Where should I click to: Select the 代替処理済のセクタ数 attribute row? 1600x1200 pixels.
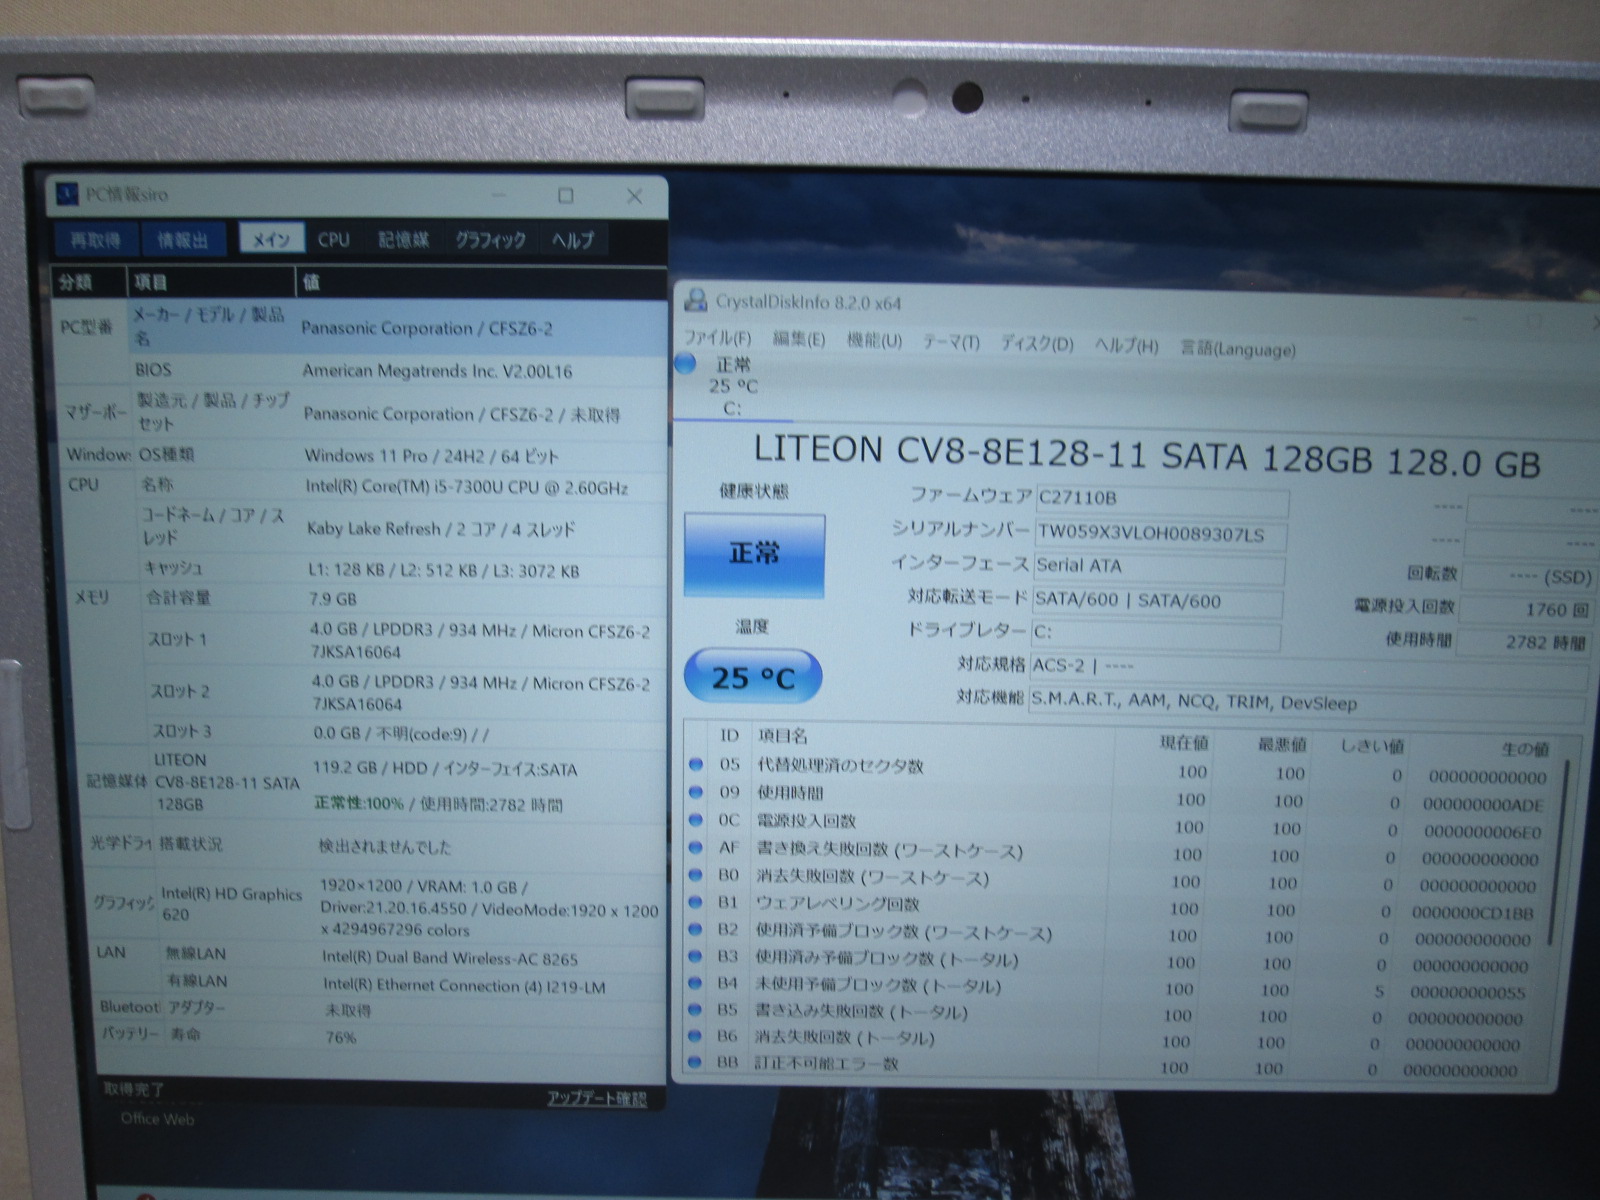tap(1118, 771)
